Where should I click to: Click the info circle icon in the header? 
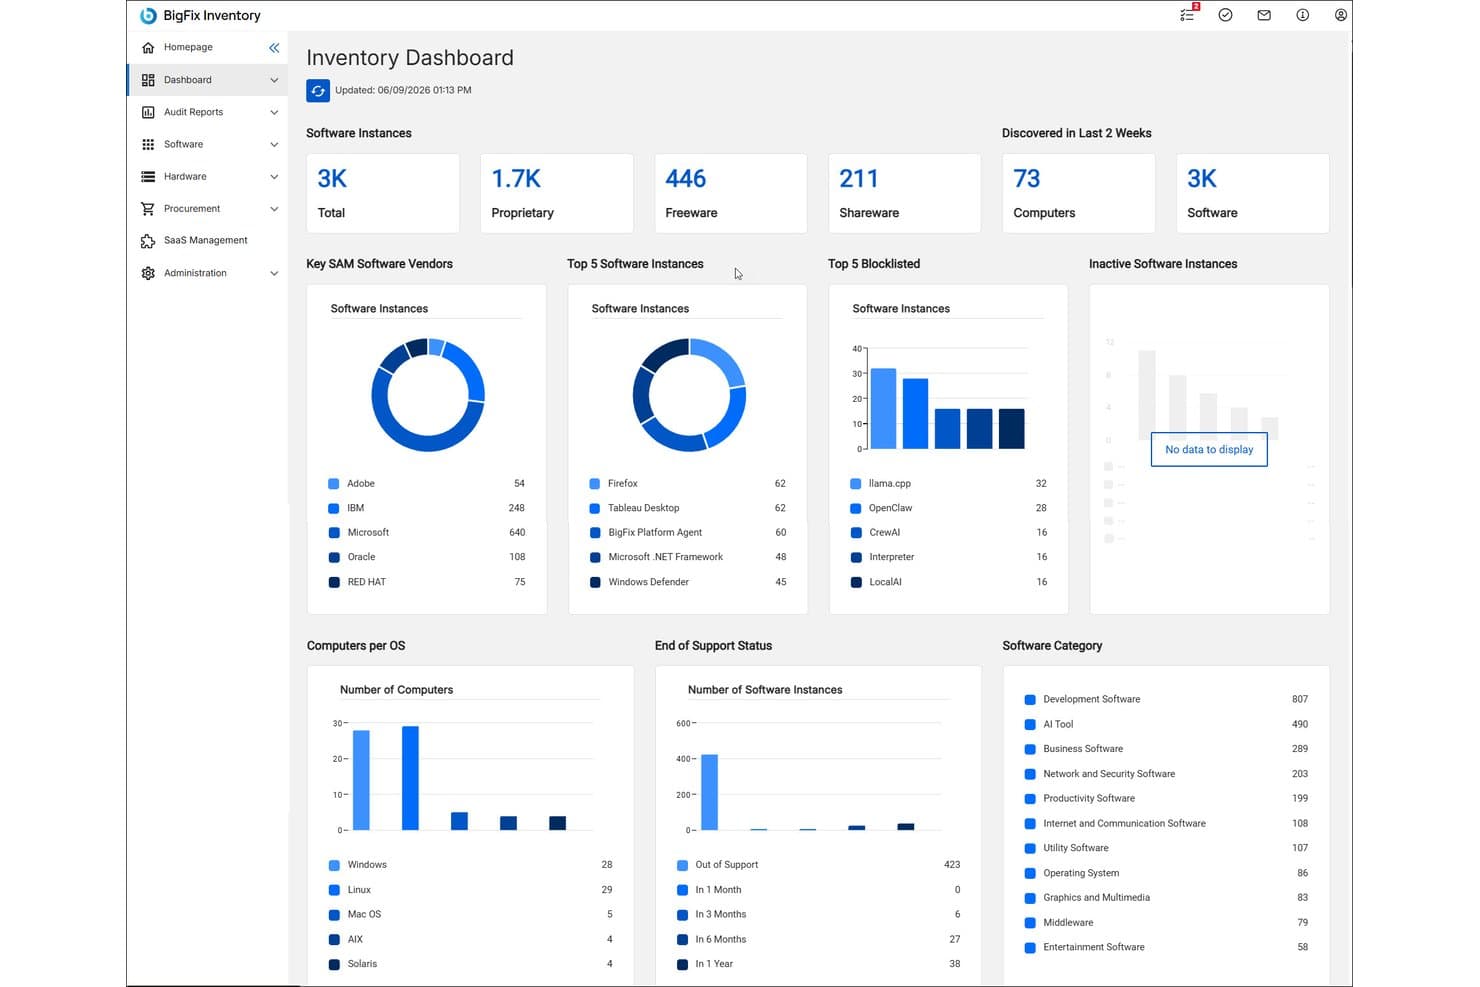[1302, 15]
